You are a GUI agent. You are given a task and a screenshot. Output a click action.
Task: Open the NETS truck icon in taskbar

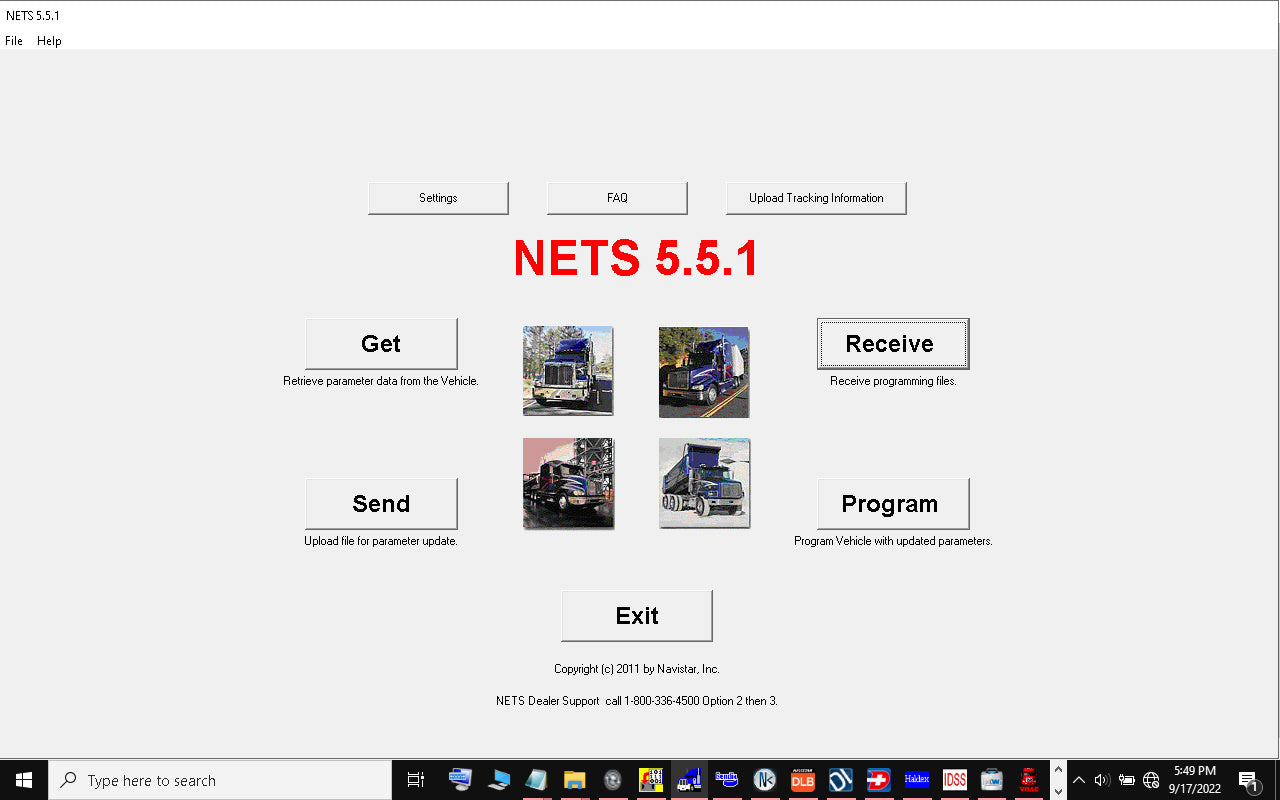click(689, 780)
